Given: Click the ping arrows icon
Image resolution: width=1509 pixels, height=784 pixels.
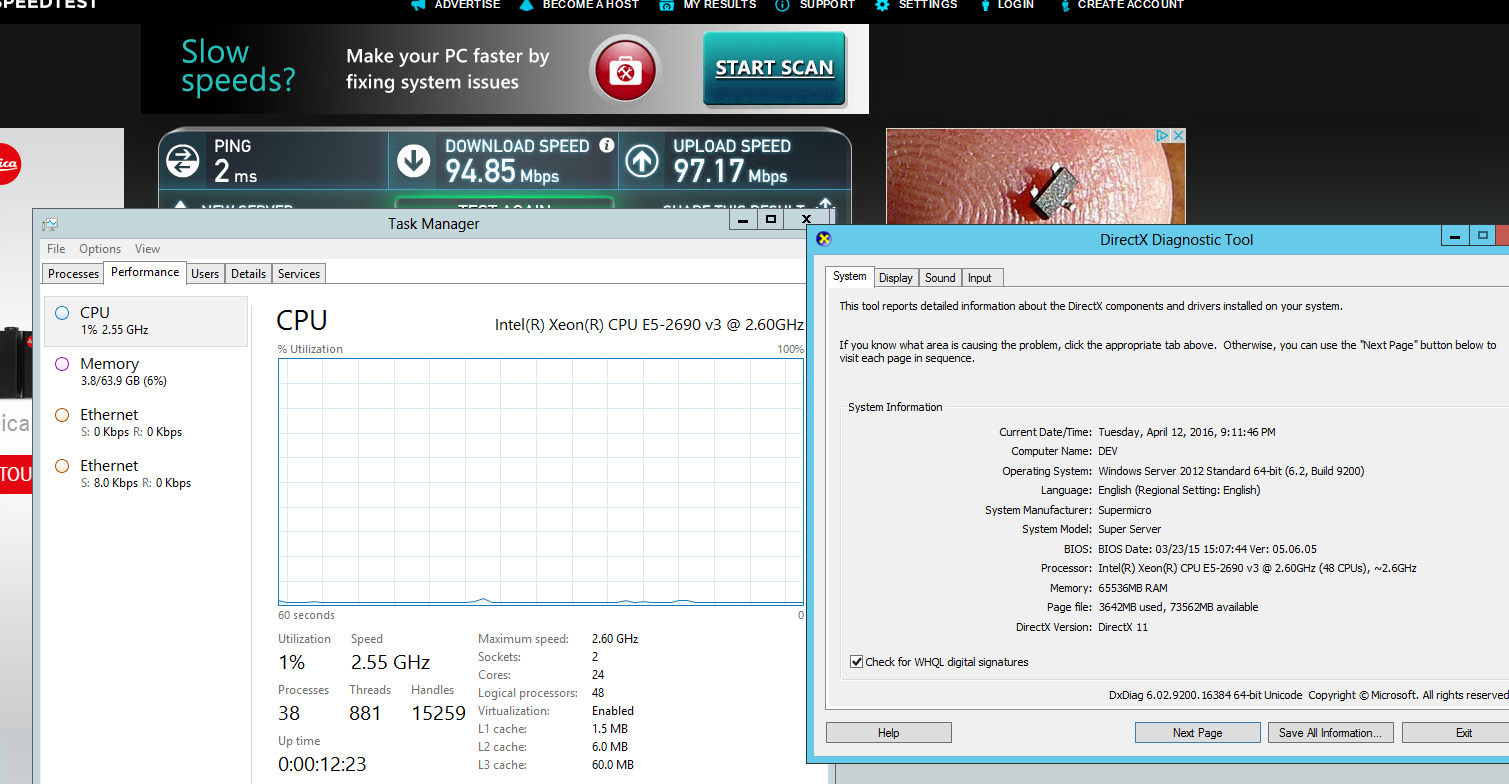Looking at the screenshot, I should point(182,160).
